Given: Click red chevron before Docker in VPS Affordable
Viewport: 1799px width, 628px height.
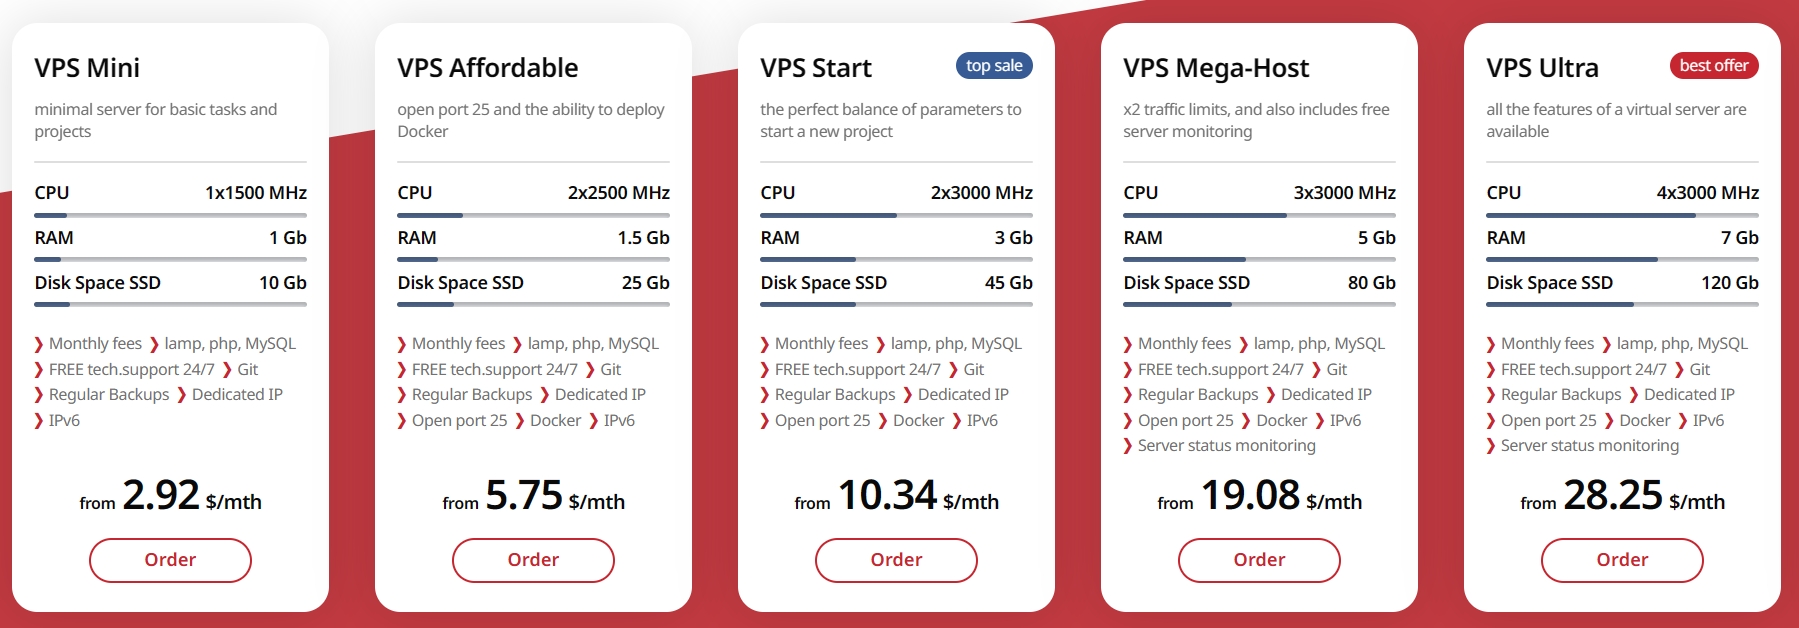Looking at the screenshot, I should click(520, 421).
